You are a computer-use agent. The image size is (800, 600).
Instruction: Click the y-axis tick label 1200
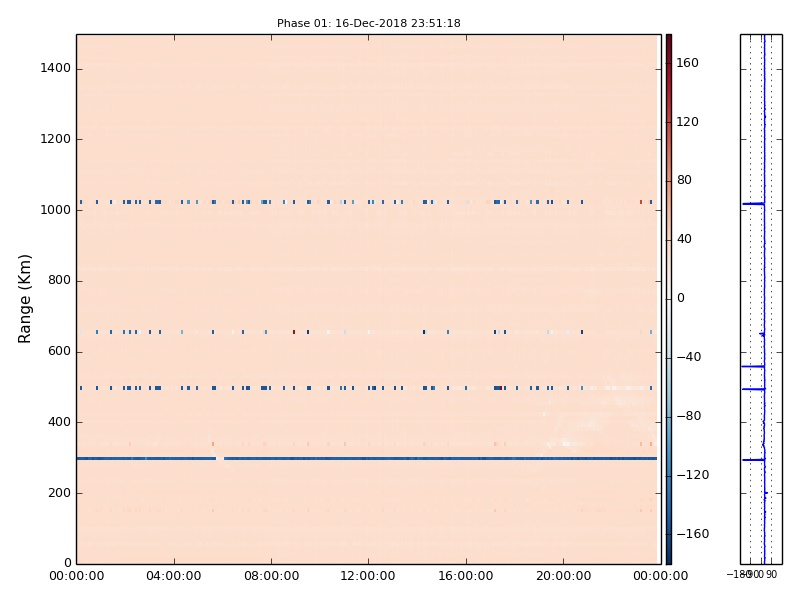pyautogui.click(x=55, y=139)
